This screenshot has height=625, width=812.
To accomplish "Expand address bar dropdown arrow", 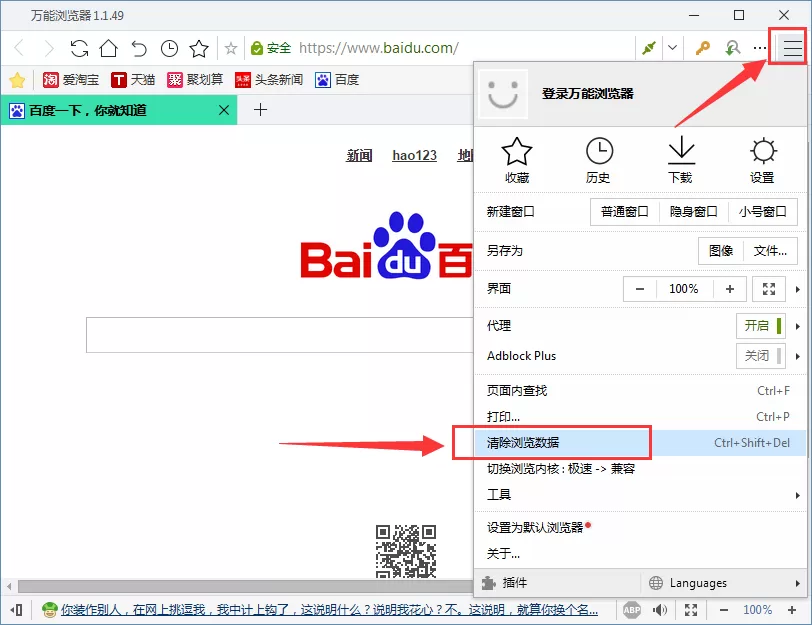I will pos(672,48).
